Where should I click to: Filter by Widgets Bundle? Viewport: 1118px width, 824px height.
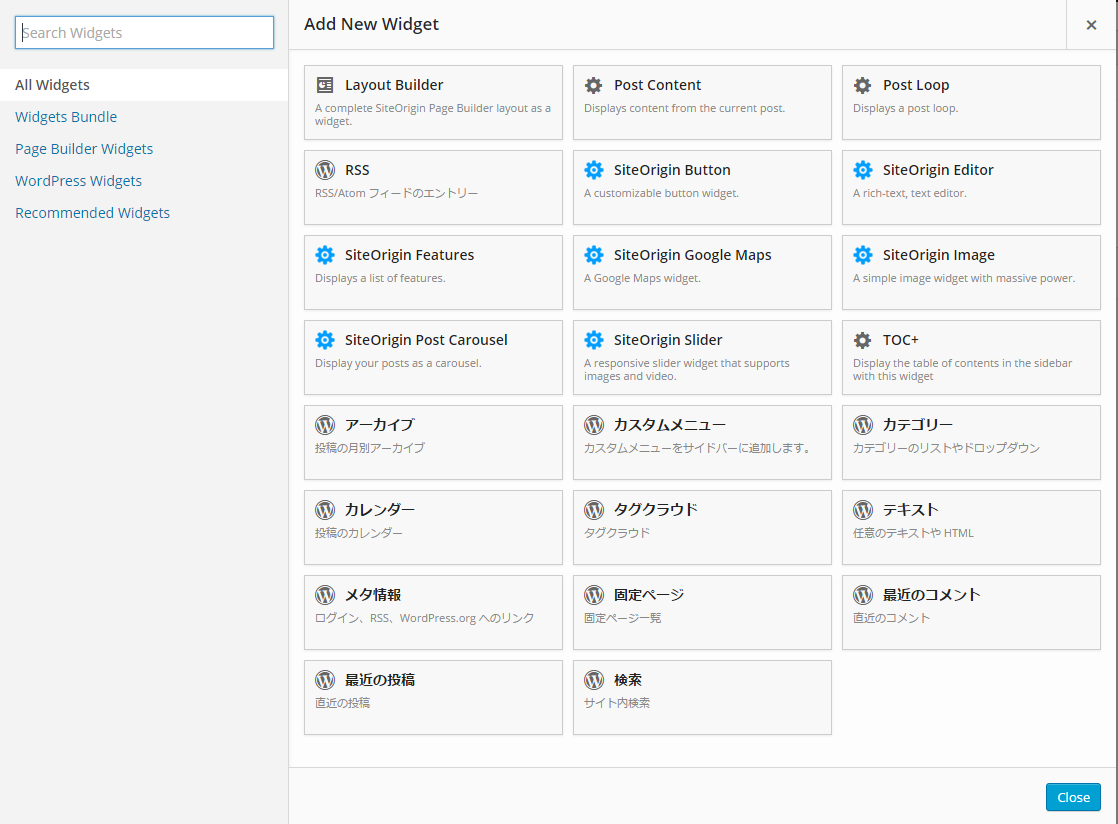pyautogui.click(x=66, y=117)
